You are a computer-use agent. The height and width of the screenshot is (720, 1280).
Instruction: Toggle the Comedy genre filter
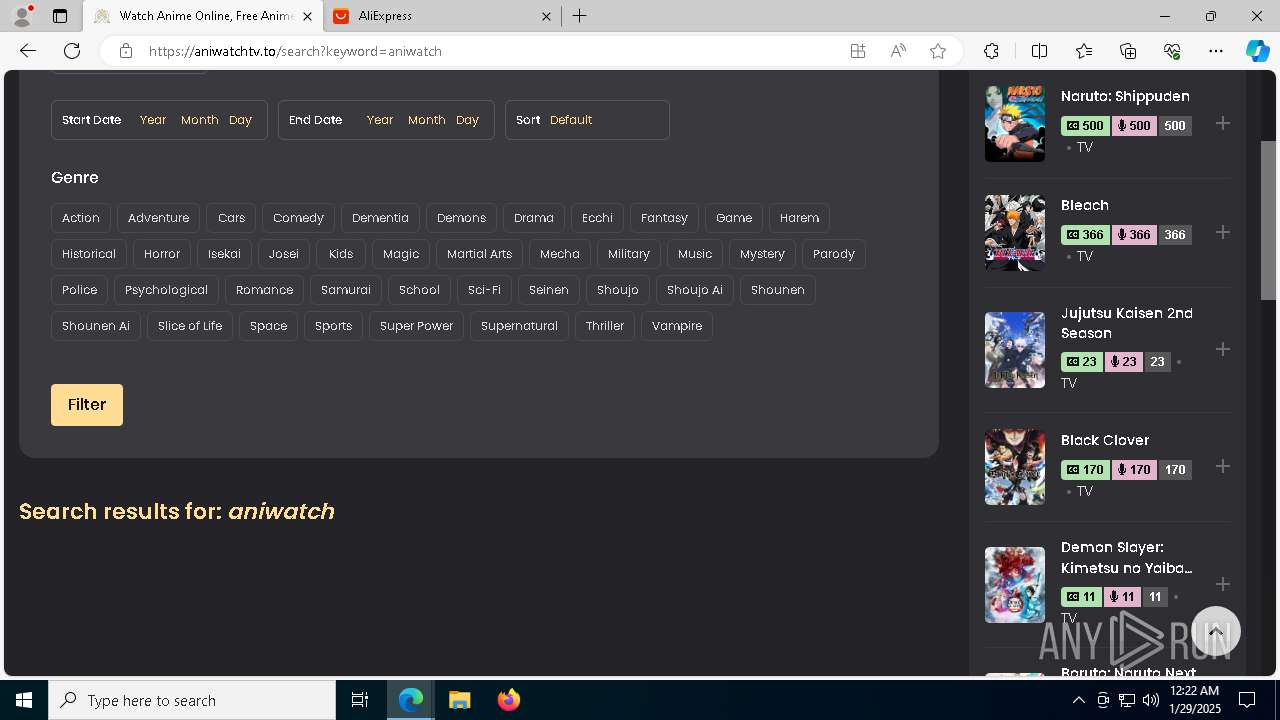pos(298,218)
